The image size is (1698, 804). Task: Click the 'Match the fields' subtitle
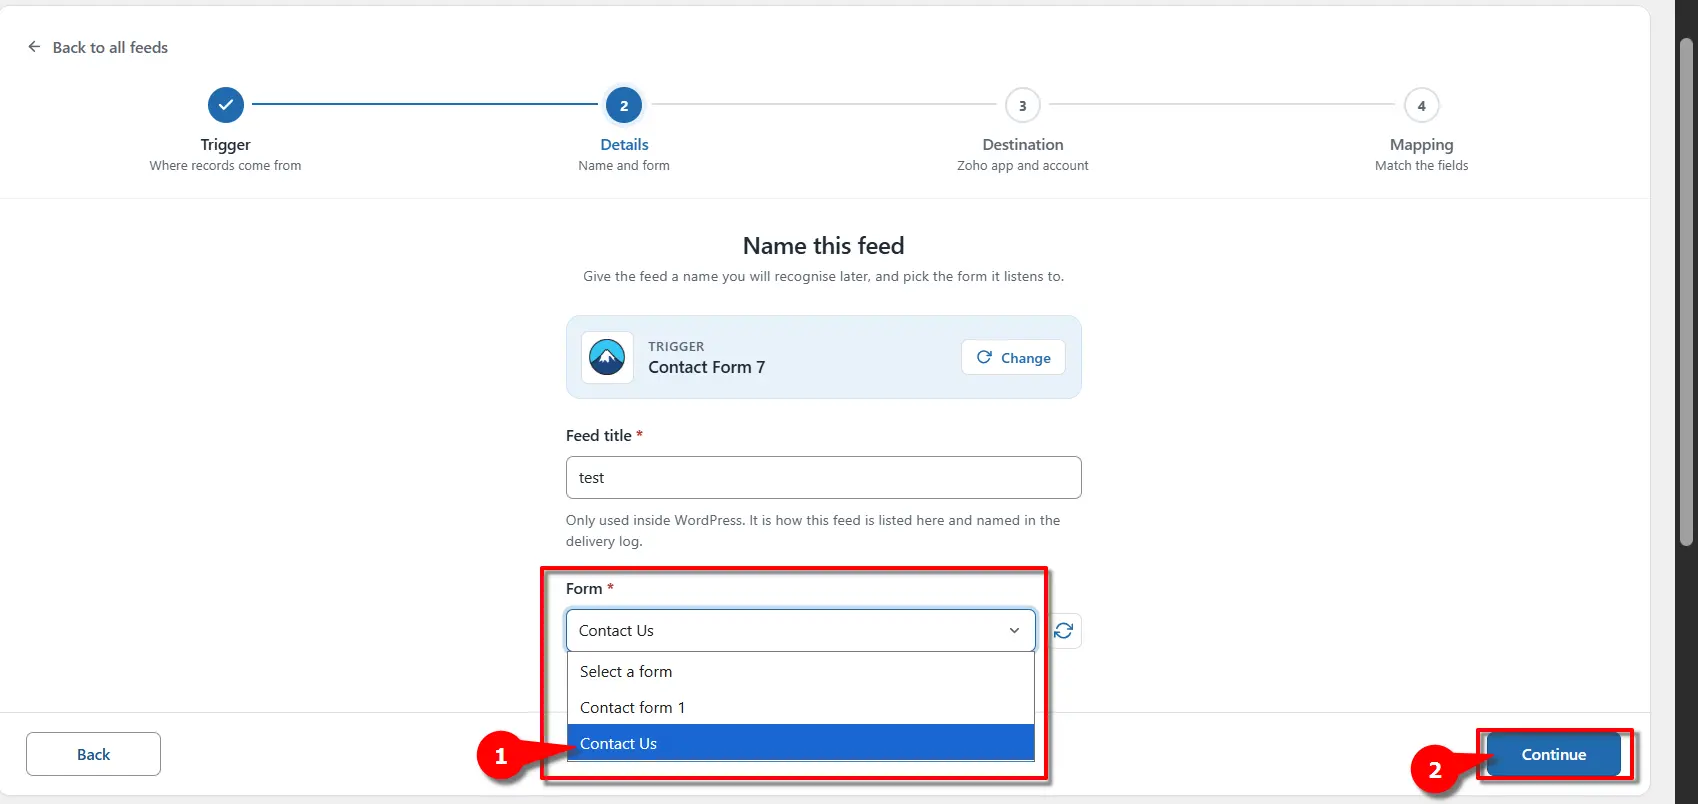(1421, 166)
